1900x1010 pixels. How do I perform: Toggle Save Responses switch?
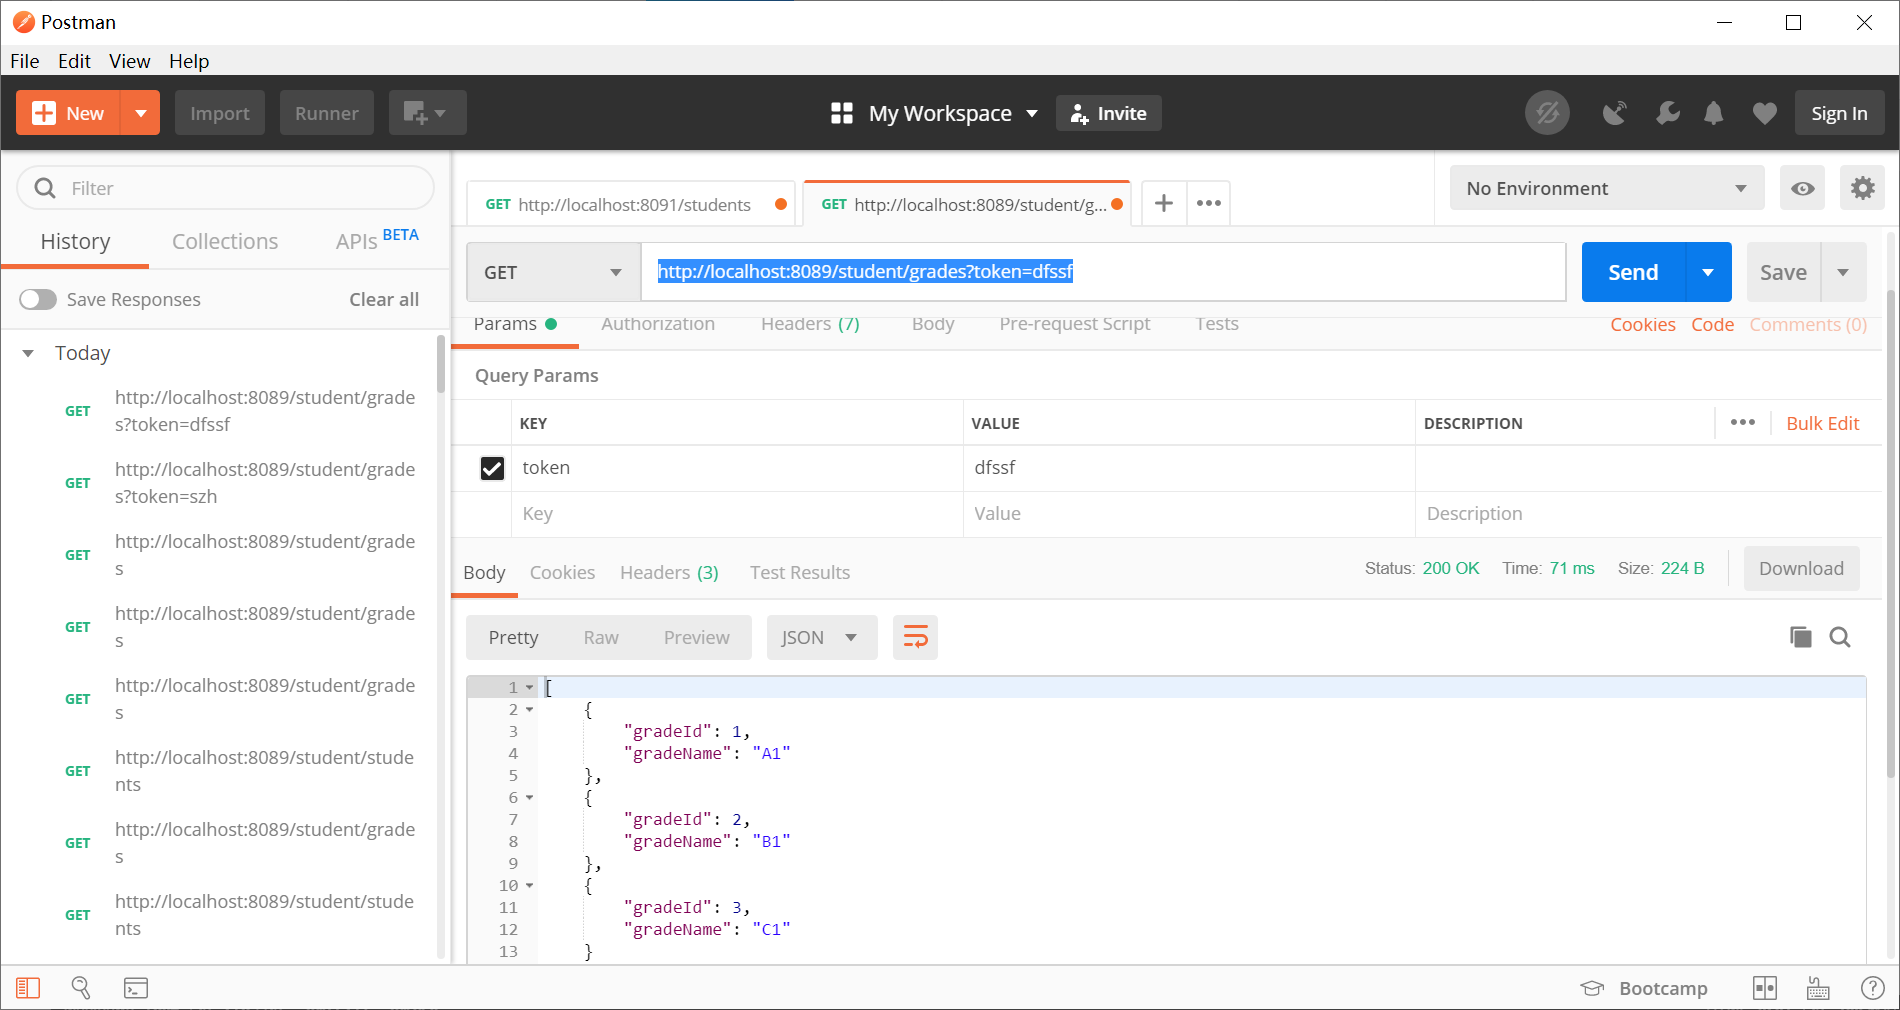tap(38, 300)
